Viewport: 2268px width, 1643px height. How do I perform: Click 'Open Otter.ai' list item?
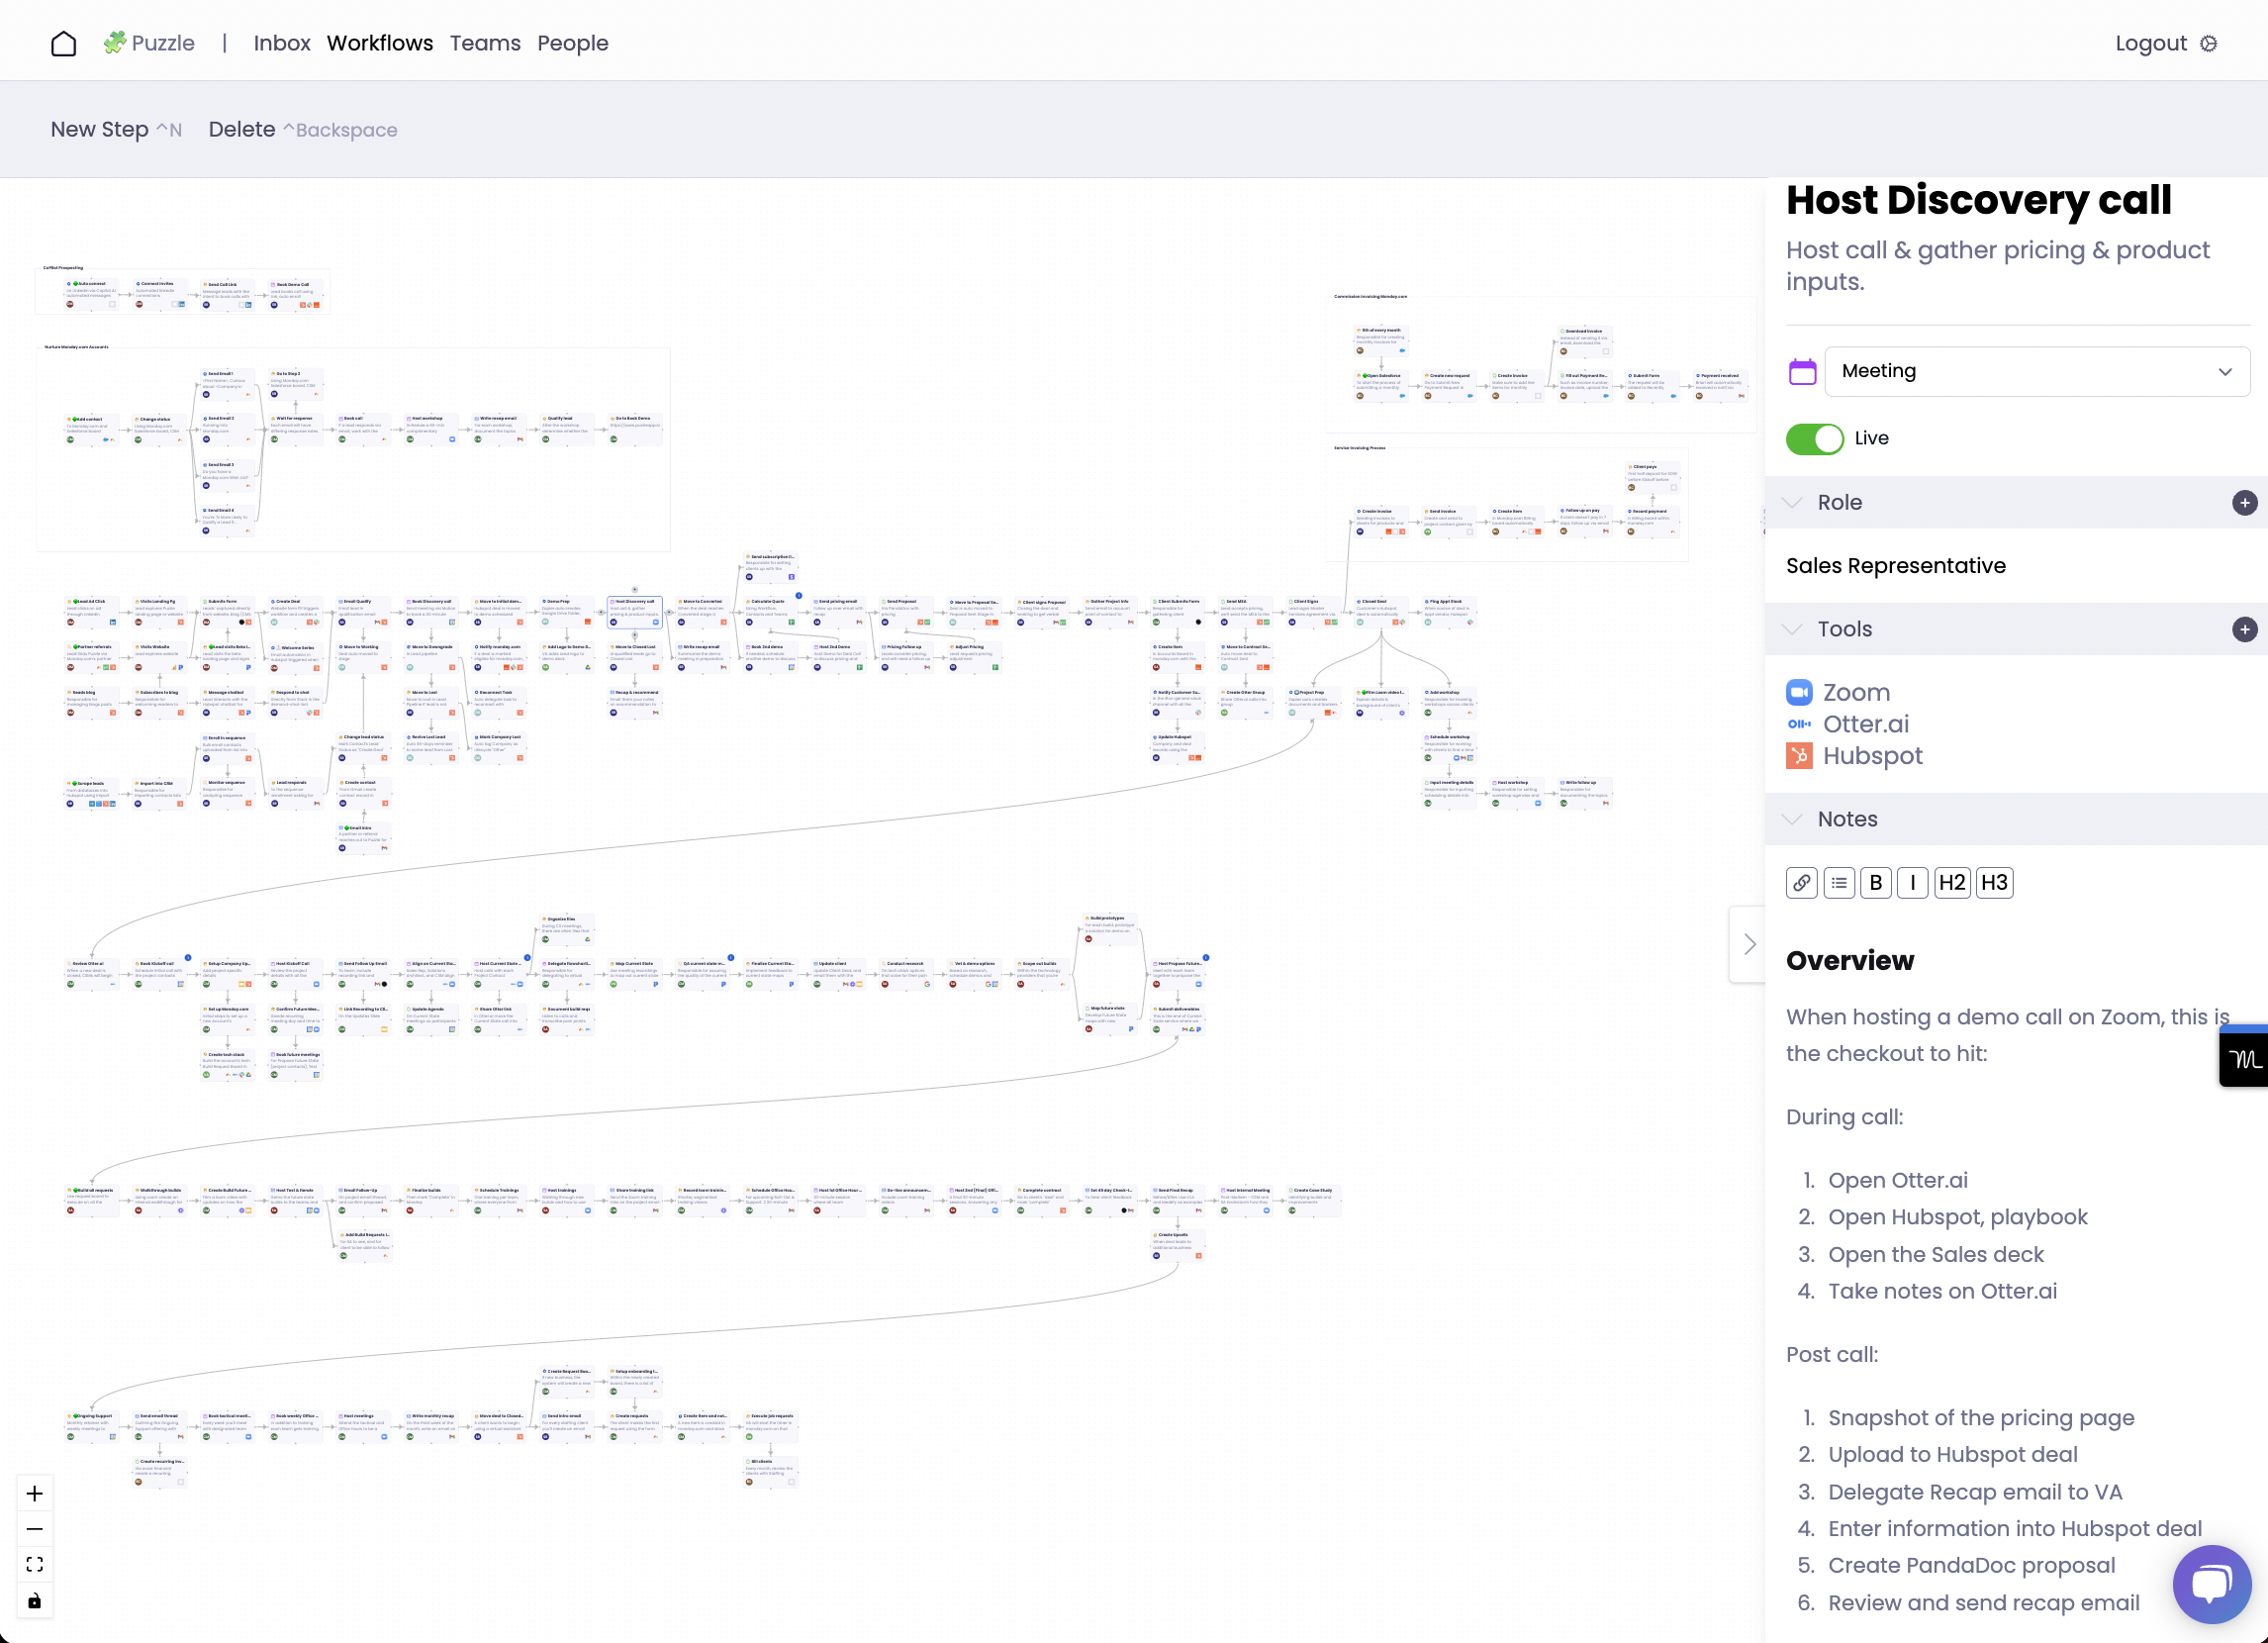[x=1898, y=1180]
